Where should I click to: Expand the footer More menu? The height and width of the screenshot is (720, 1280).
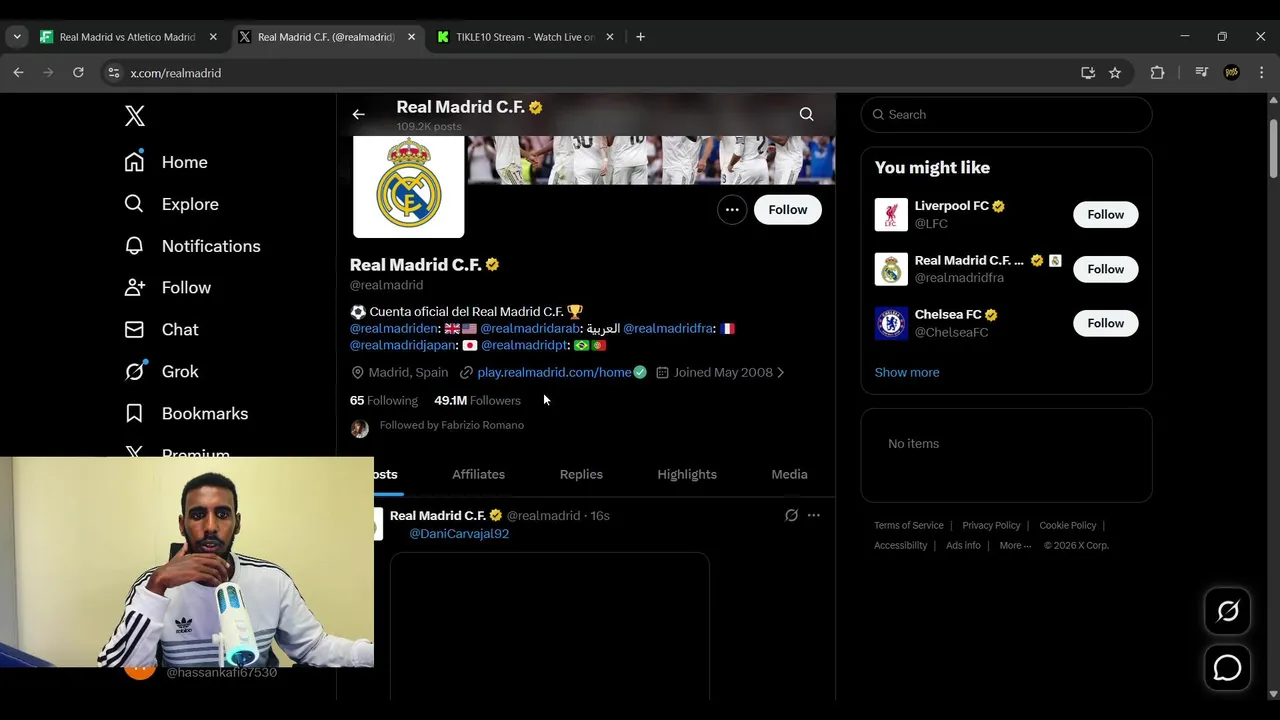pos(1015,546)
